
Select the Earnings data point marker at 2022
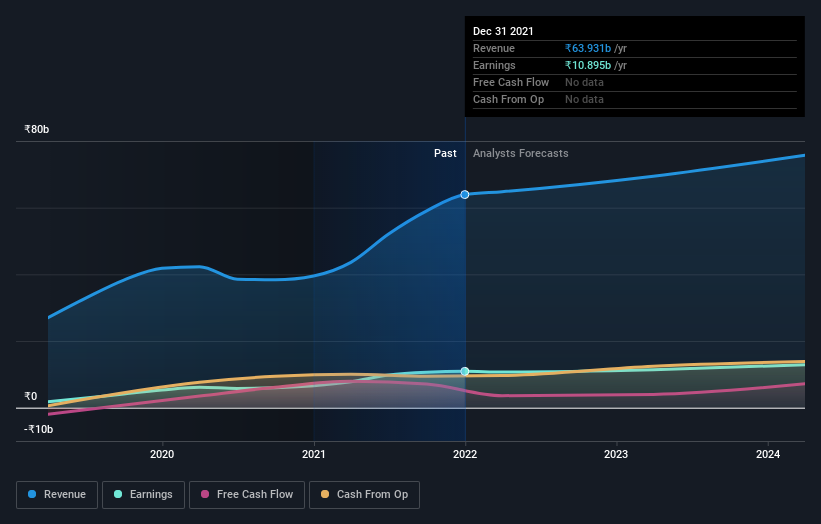click(x=465, y=372)
